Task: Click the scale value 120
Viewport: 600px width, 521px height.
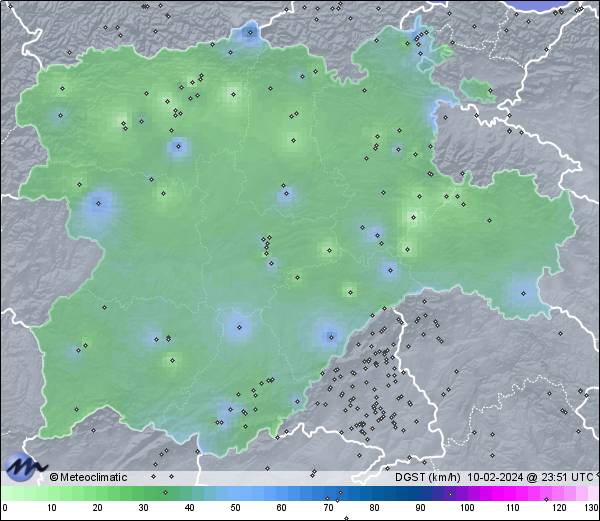Action: click(559, 508)
